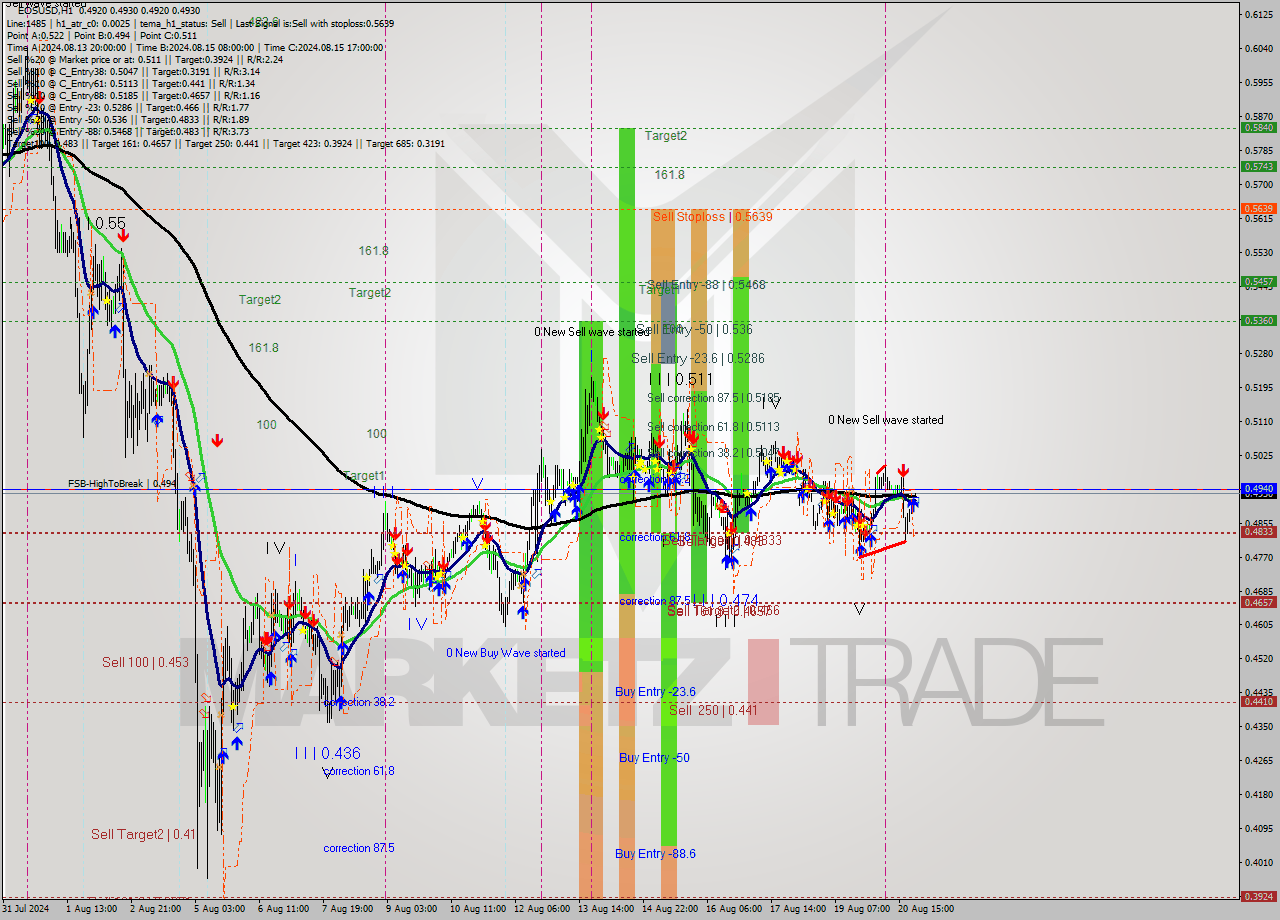The height and width of the screenshot is (920, 1280).
Task: Click the 'FSB-HighToBreak | 0.494' label
Action: coord(122,483)
